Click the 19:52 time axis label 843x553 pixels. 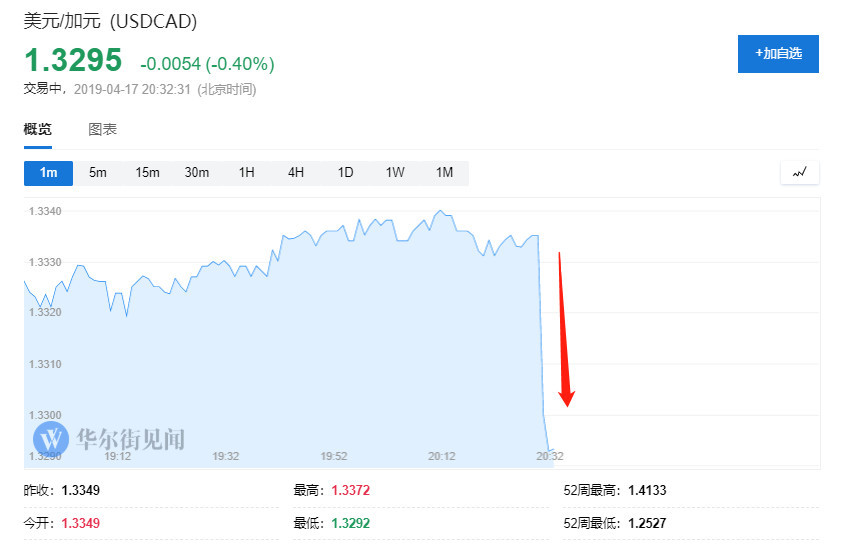[x=334, y=456]
